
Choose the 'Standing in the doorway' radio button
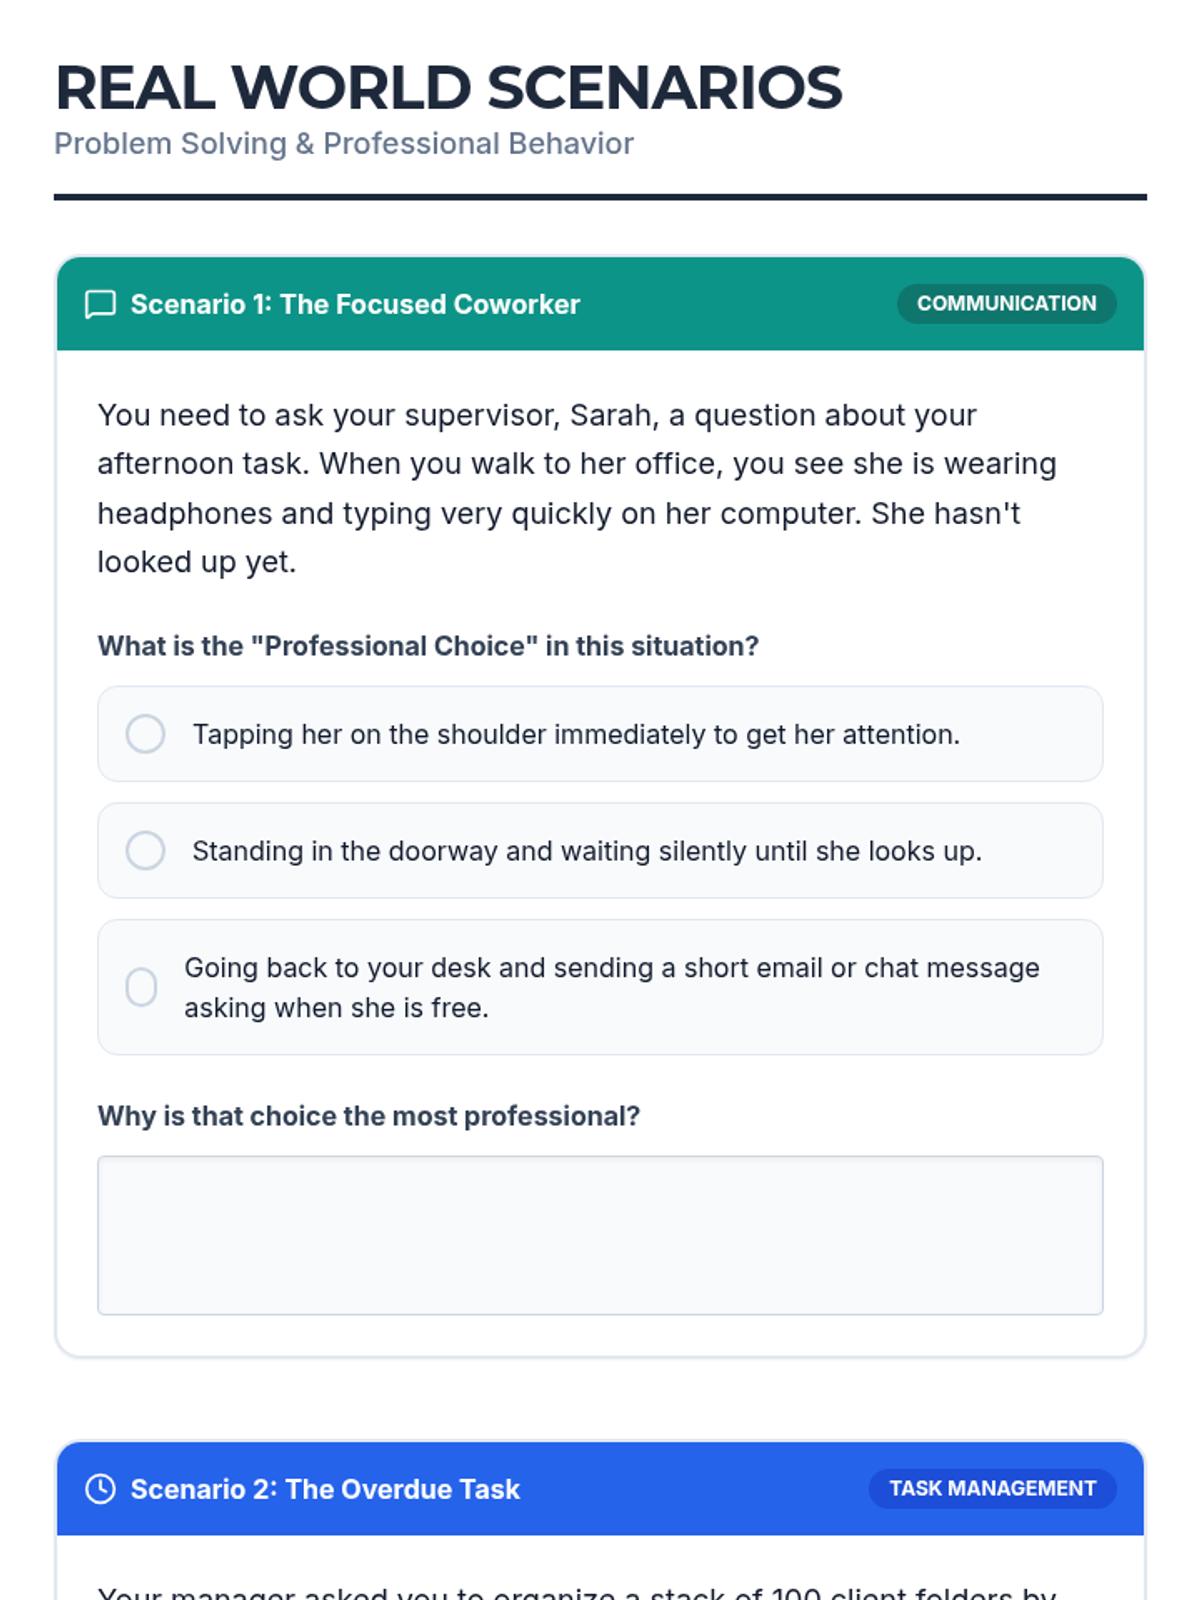click(x=146, y=851)
